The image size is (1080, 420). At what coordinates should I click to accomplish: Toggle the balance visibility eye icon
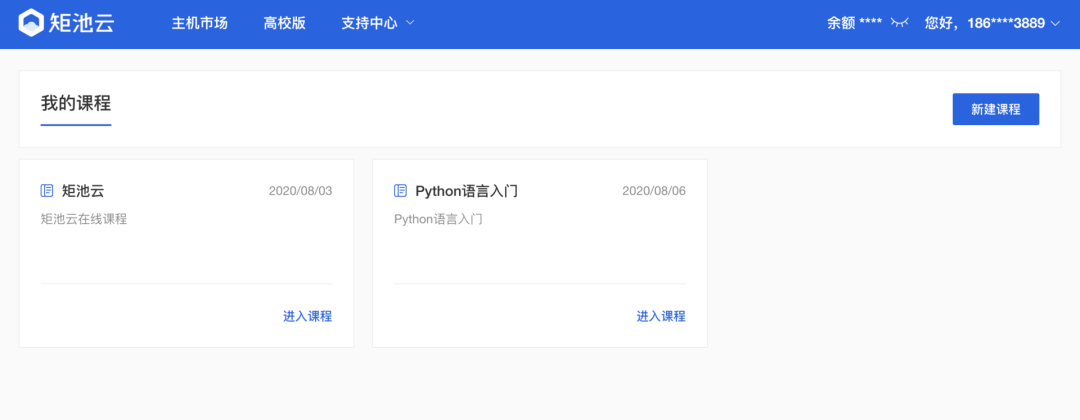click(x=900, y=23)
